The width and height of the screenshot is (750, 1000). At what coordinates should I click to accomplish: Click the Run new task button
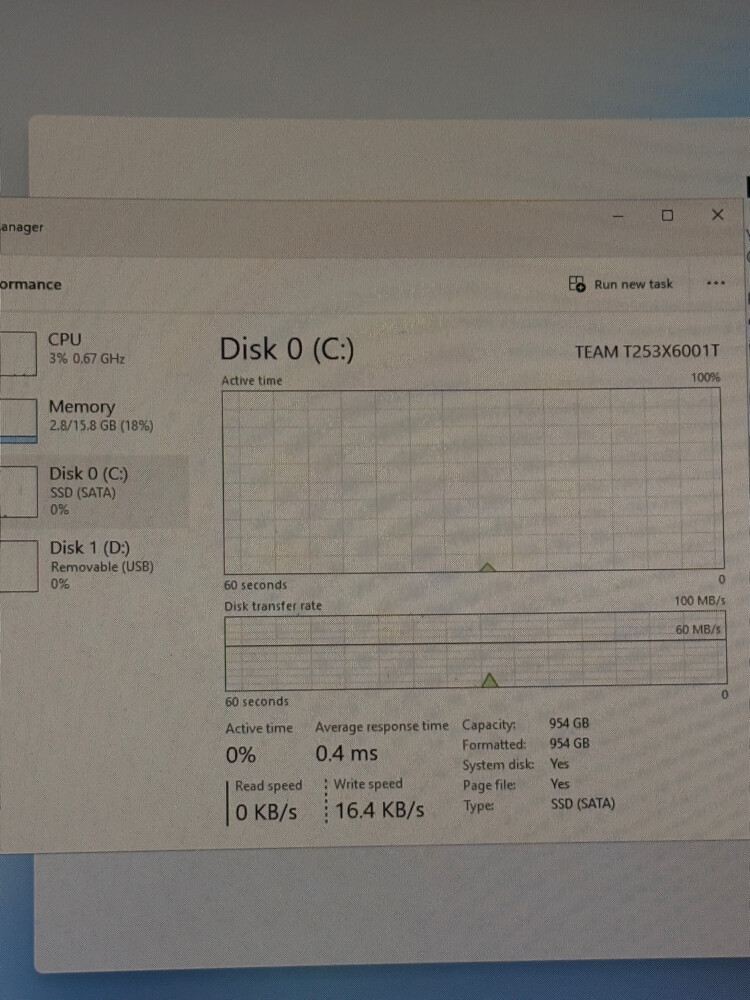pyautogui.click(x=620, y=284)
